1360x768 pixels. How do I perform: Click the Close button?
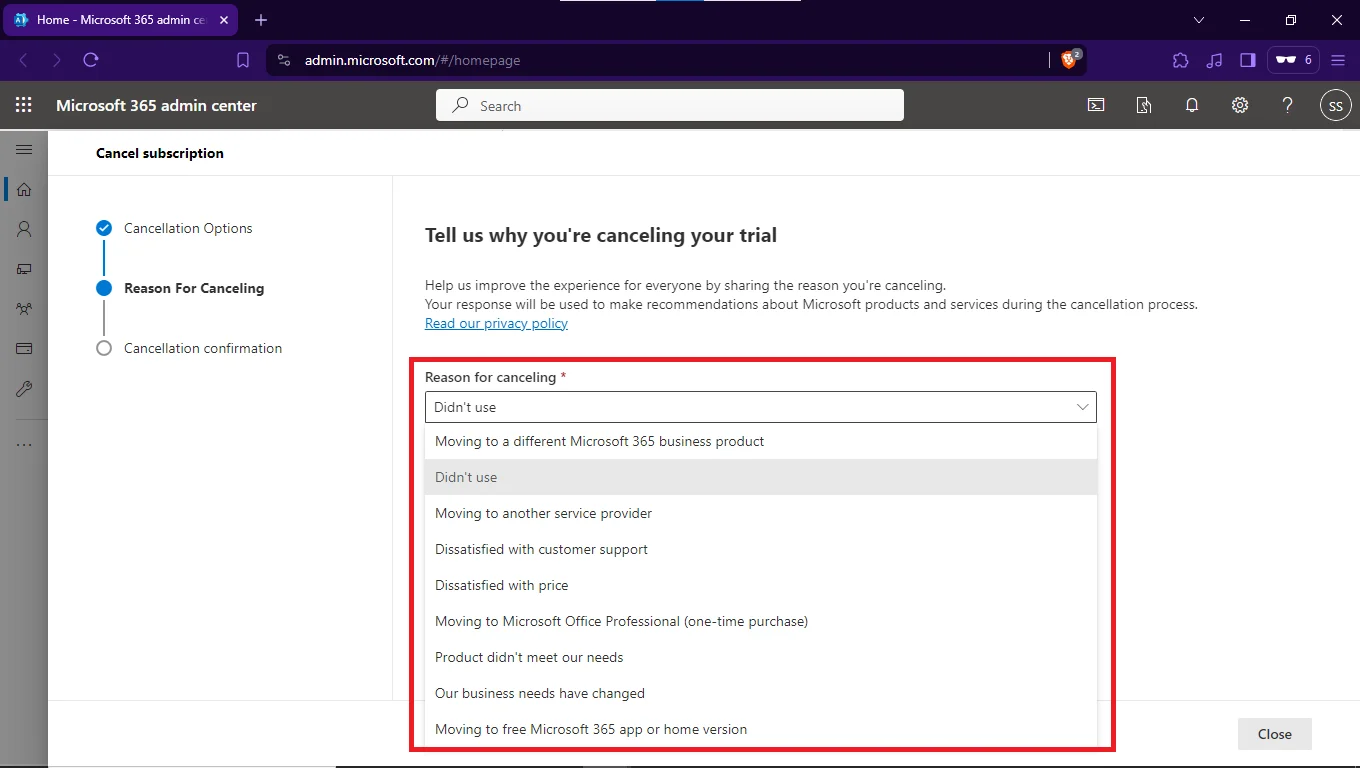coord(1275,734)
